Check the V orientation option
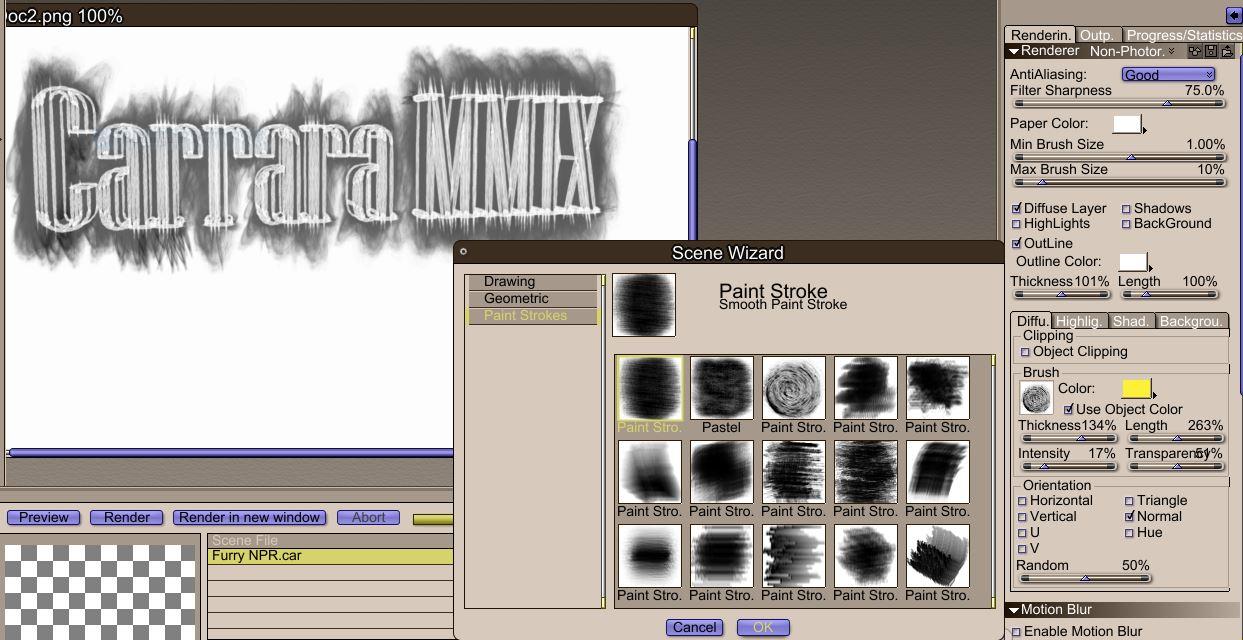 coord(1022,549)
